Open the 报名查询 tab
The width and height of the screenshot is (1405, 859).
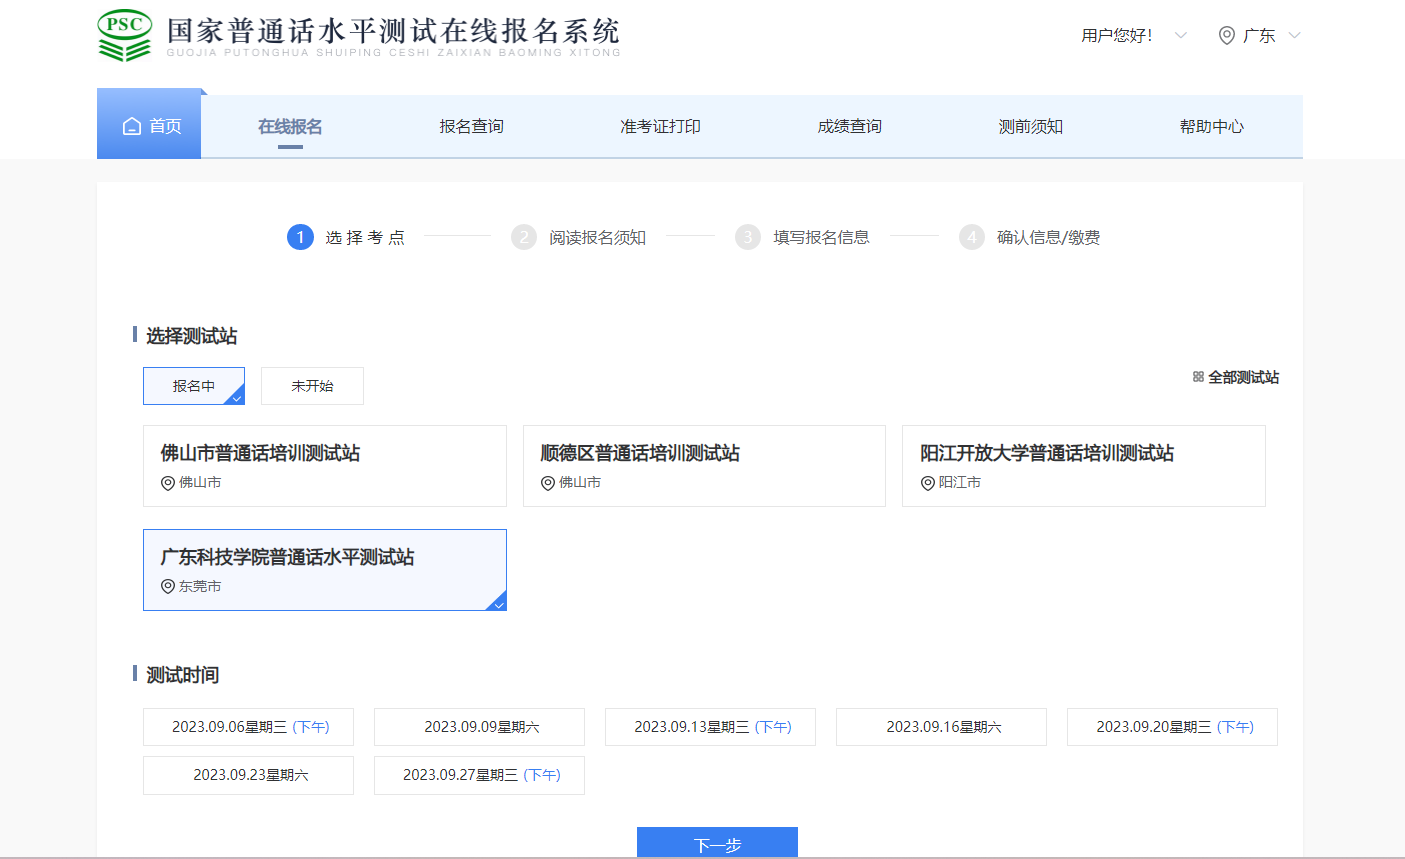(471, 127)
